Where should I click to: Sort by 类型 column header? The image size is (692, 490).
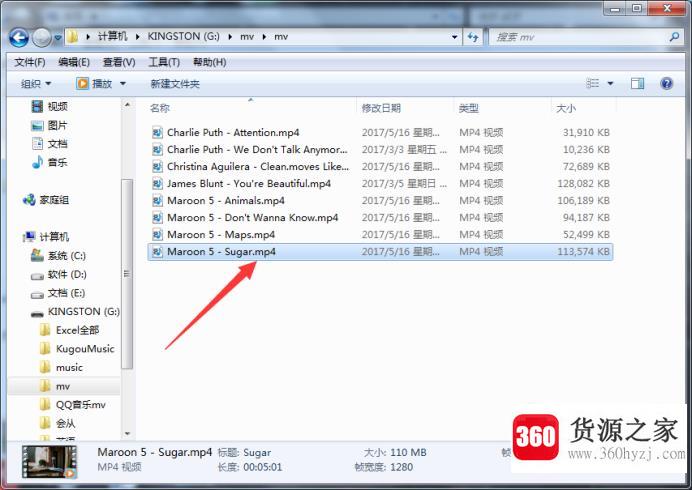[x=468, y=108]
